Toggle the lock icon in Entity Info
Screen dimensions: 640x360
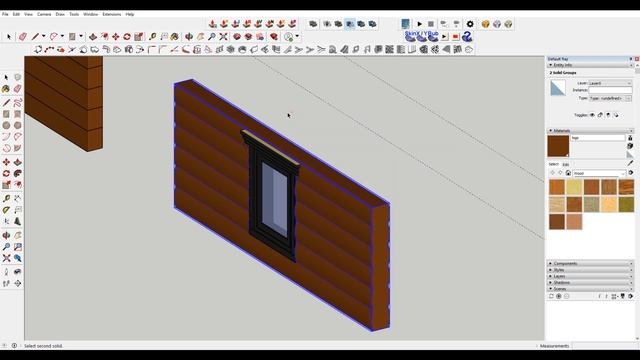point(600,115)
